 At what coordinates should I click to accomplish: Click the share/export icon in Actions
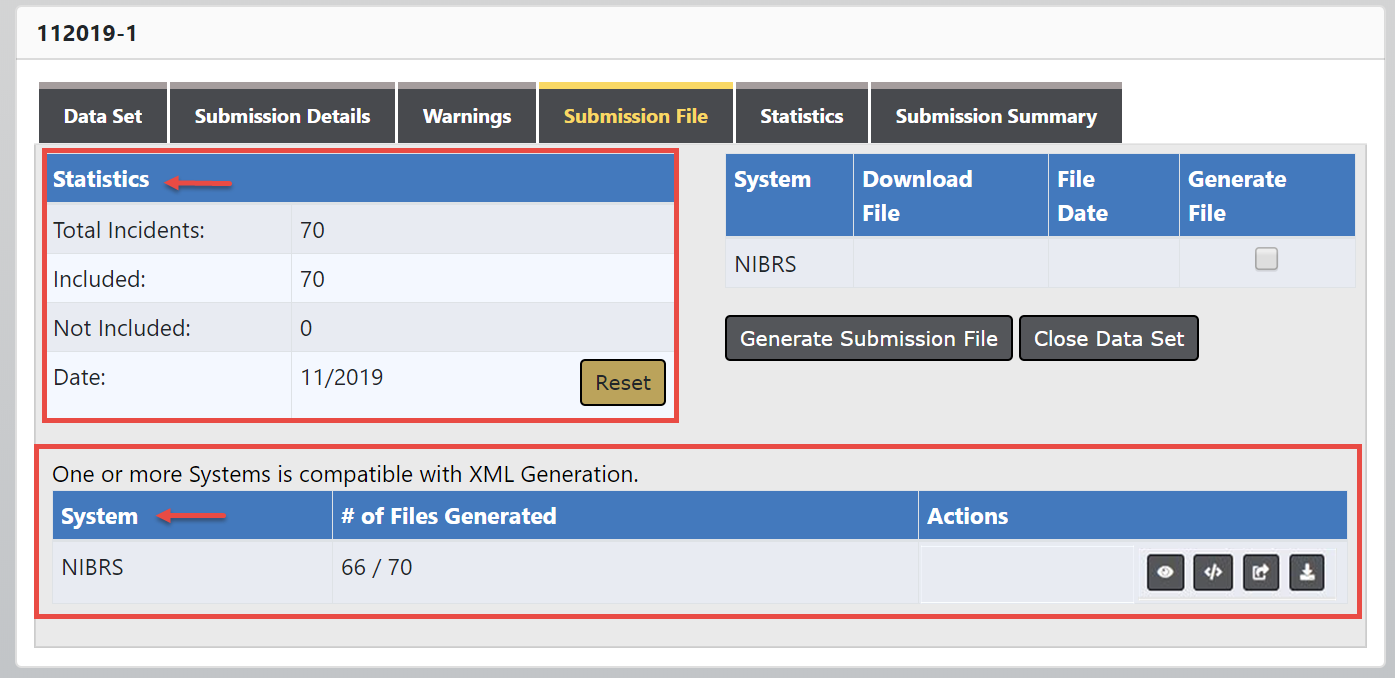(1261, 573)
